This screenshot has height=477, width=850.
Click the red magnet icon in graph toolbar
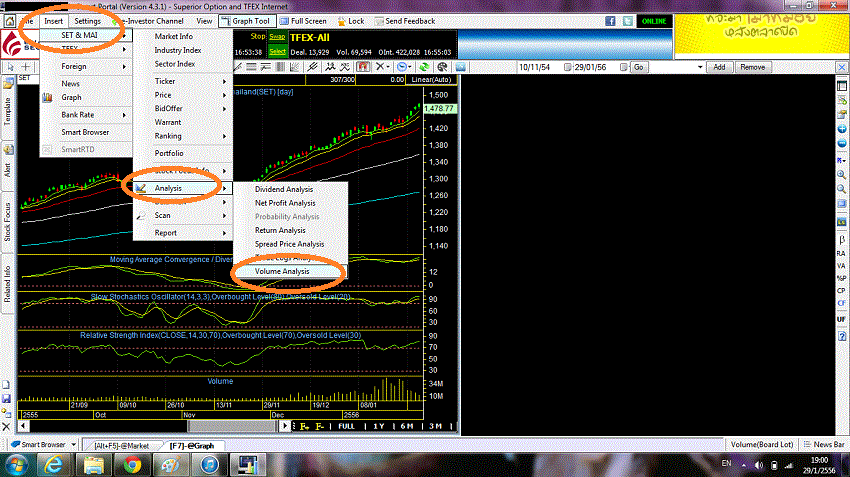(363, 67)
